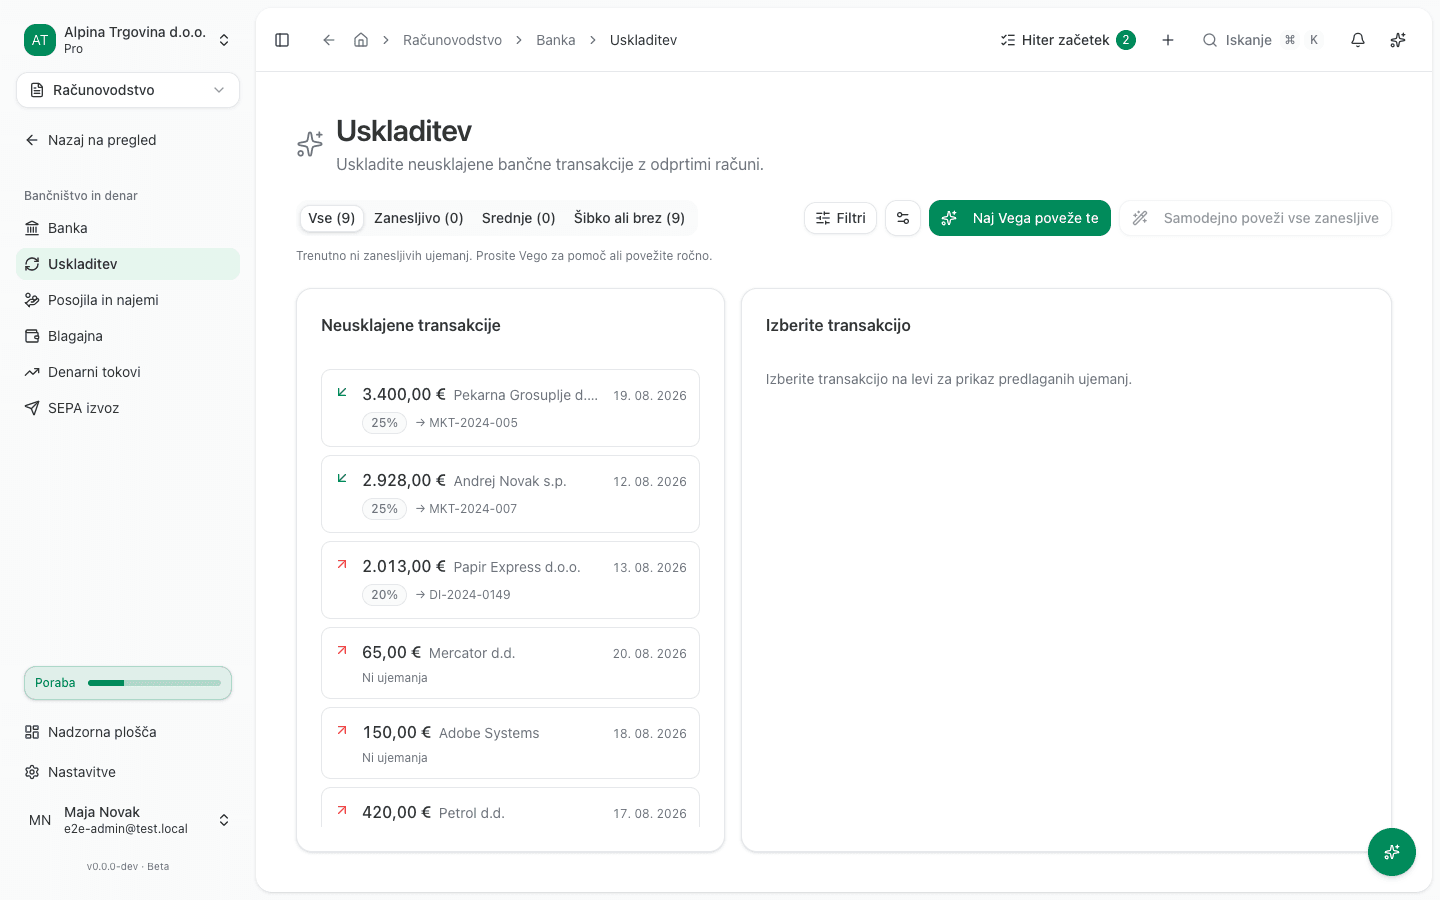
Task: Open Nadzorna plošča in sidebar
Action: (128, 732)
